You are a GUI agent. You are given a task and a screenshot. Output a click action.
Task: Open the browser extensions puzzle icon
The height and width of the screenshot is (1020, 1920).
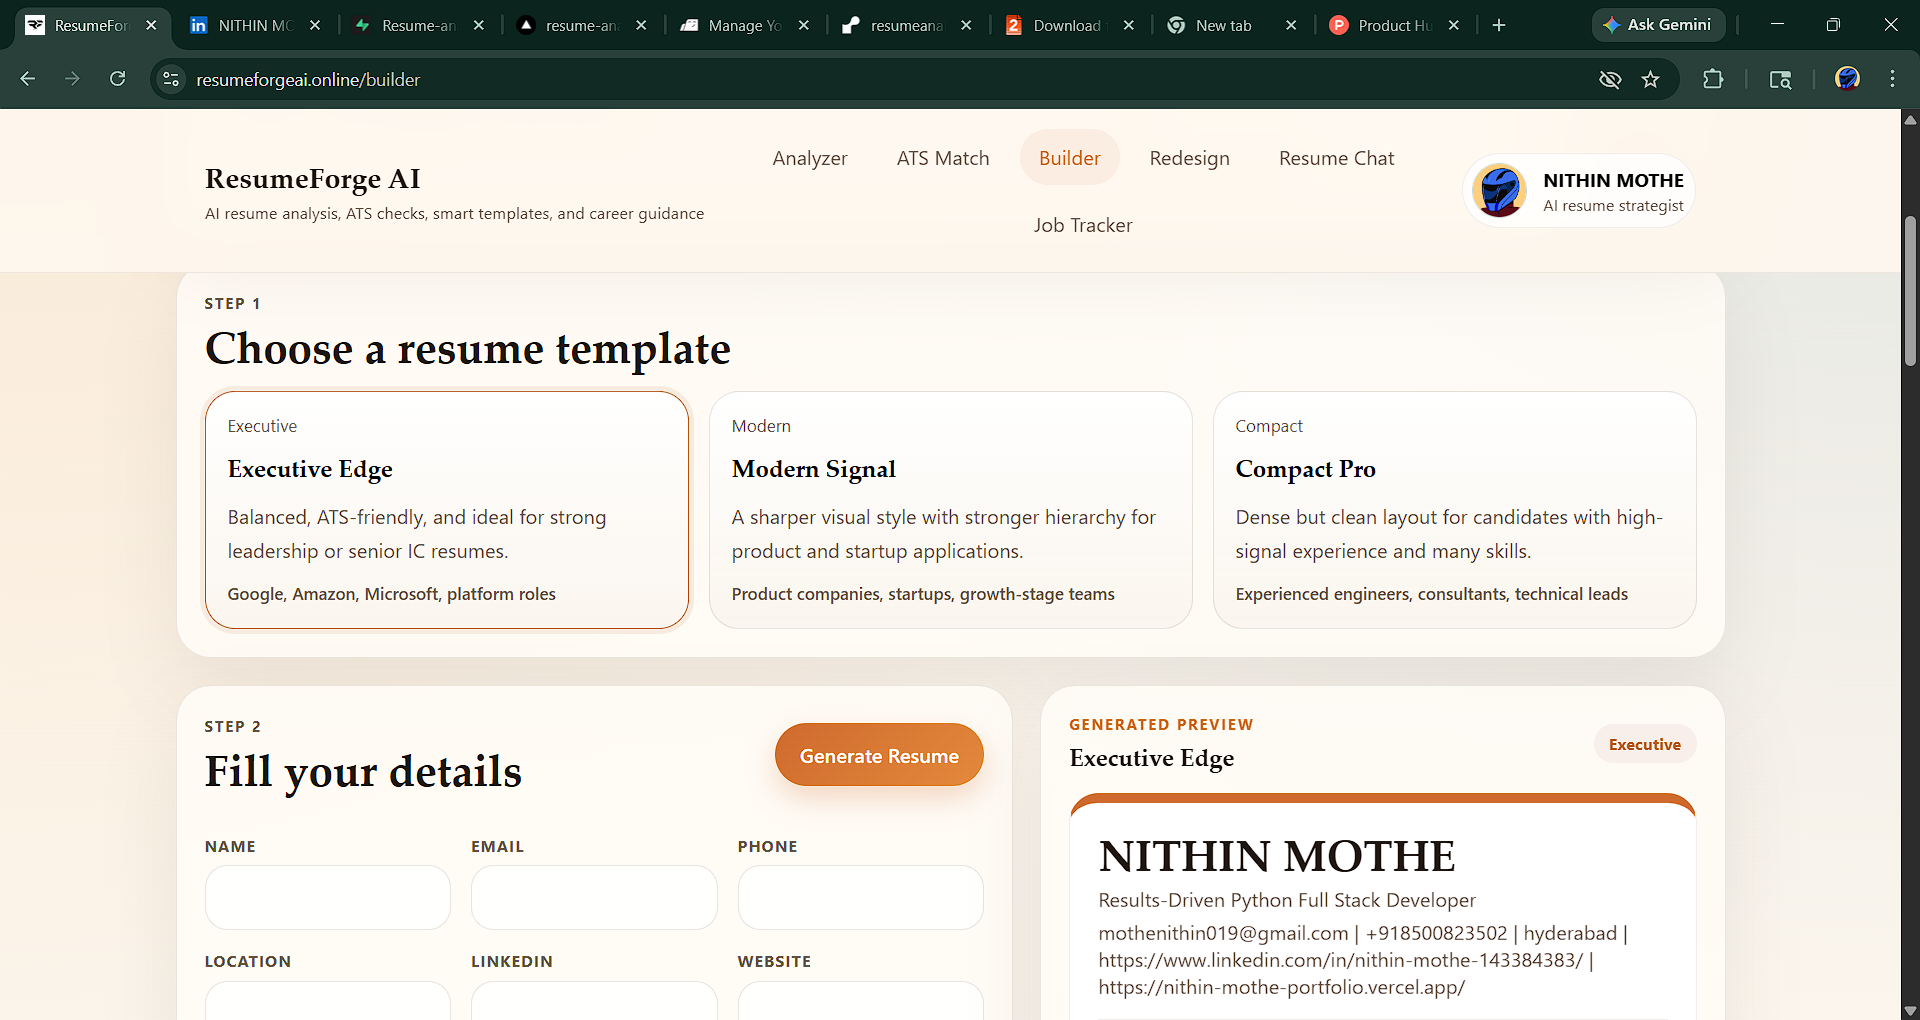pyautogui.click(x=1713, y=79)
